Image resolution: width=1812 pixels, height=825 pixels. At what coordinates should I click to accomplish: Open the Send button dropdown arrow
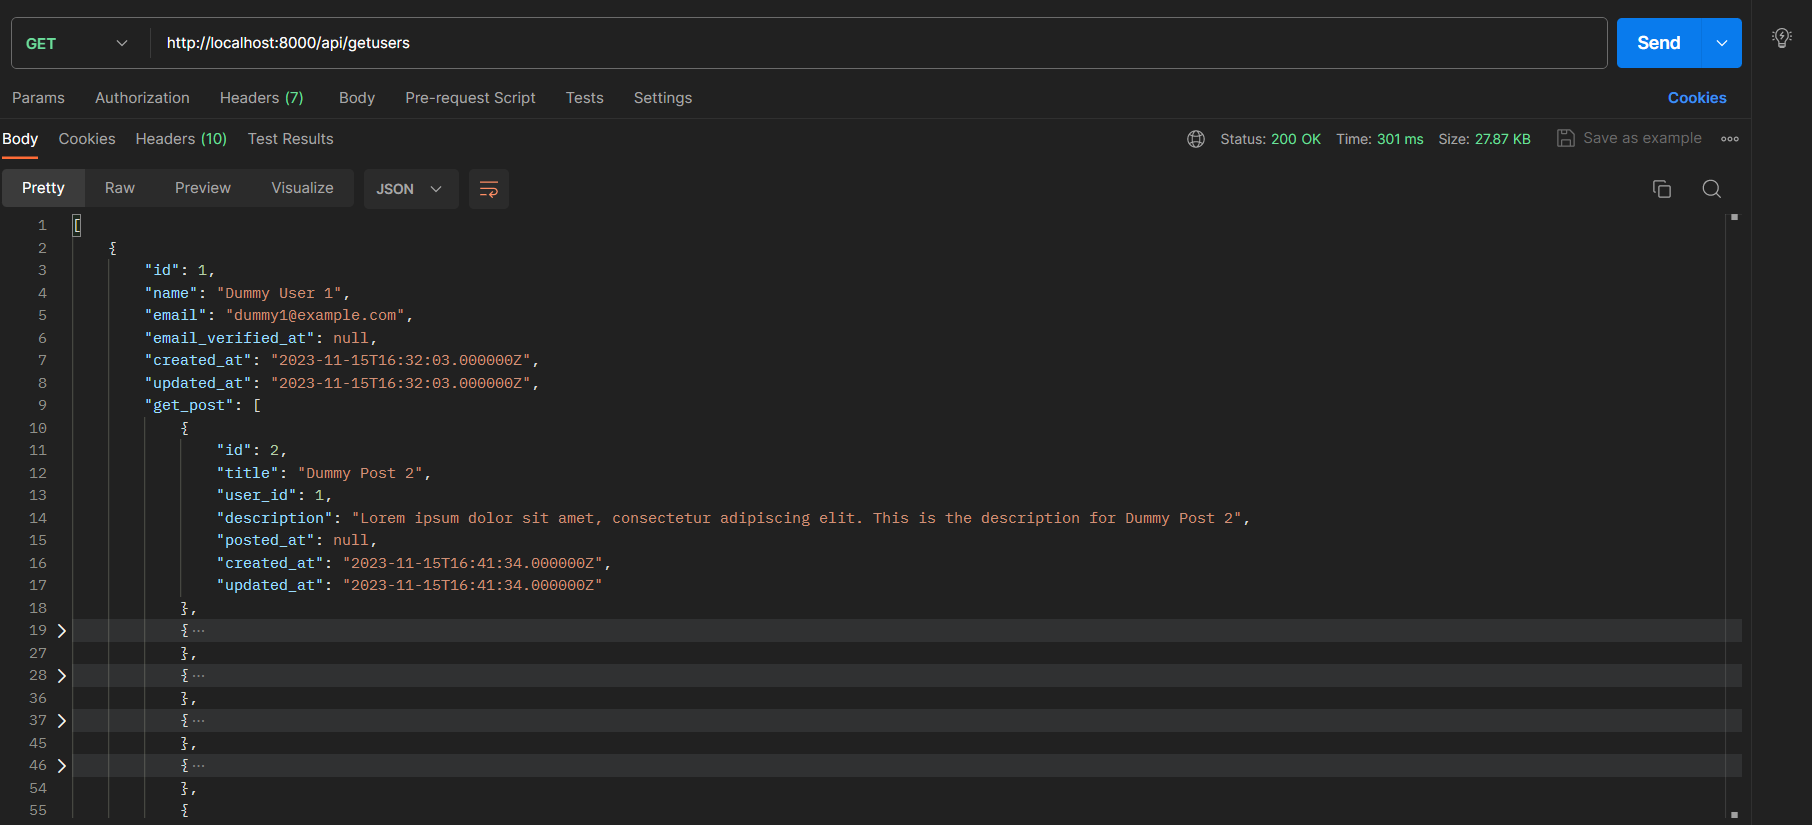pos(1721,43)
